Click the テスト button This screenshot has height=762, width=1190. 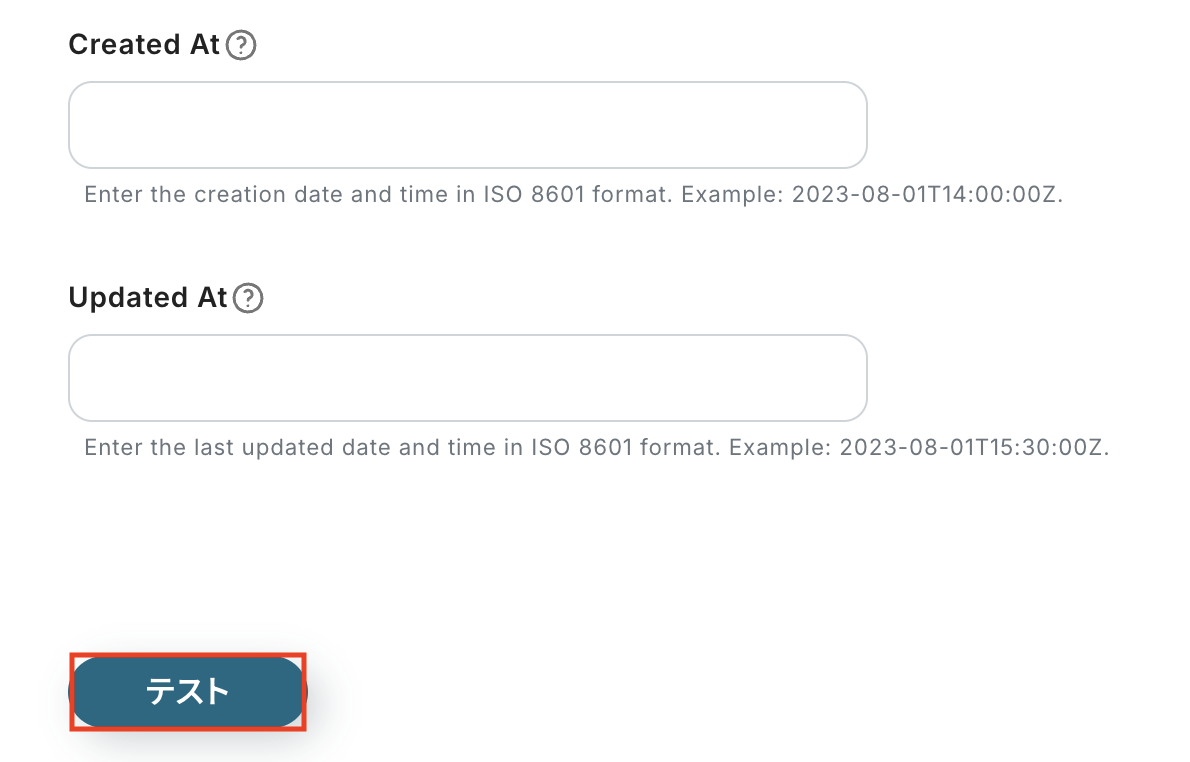(x=188, y=692)
